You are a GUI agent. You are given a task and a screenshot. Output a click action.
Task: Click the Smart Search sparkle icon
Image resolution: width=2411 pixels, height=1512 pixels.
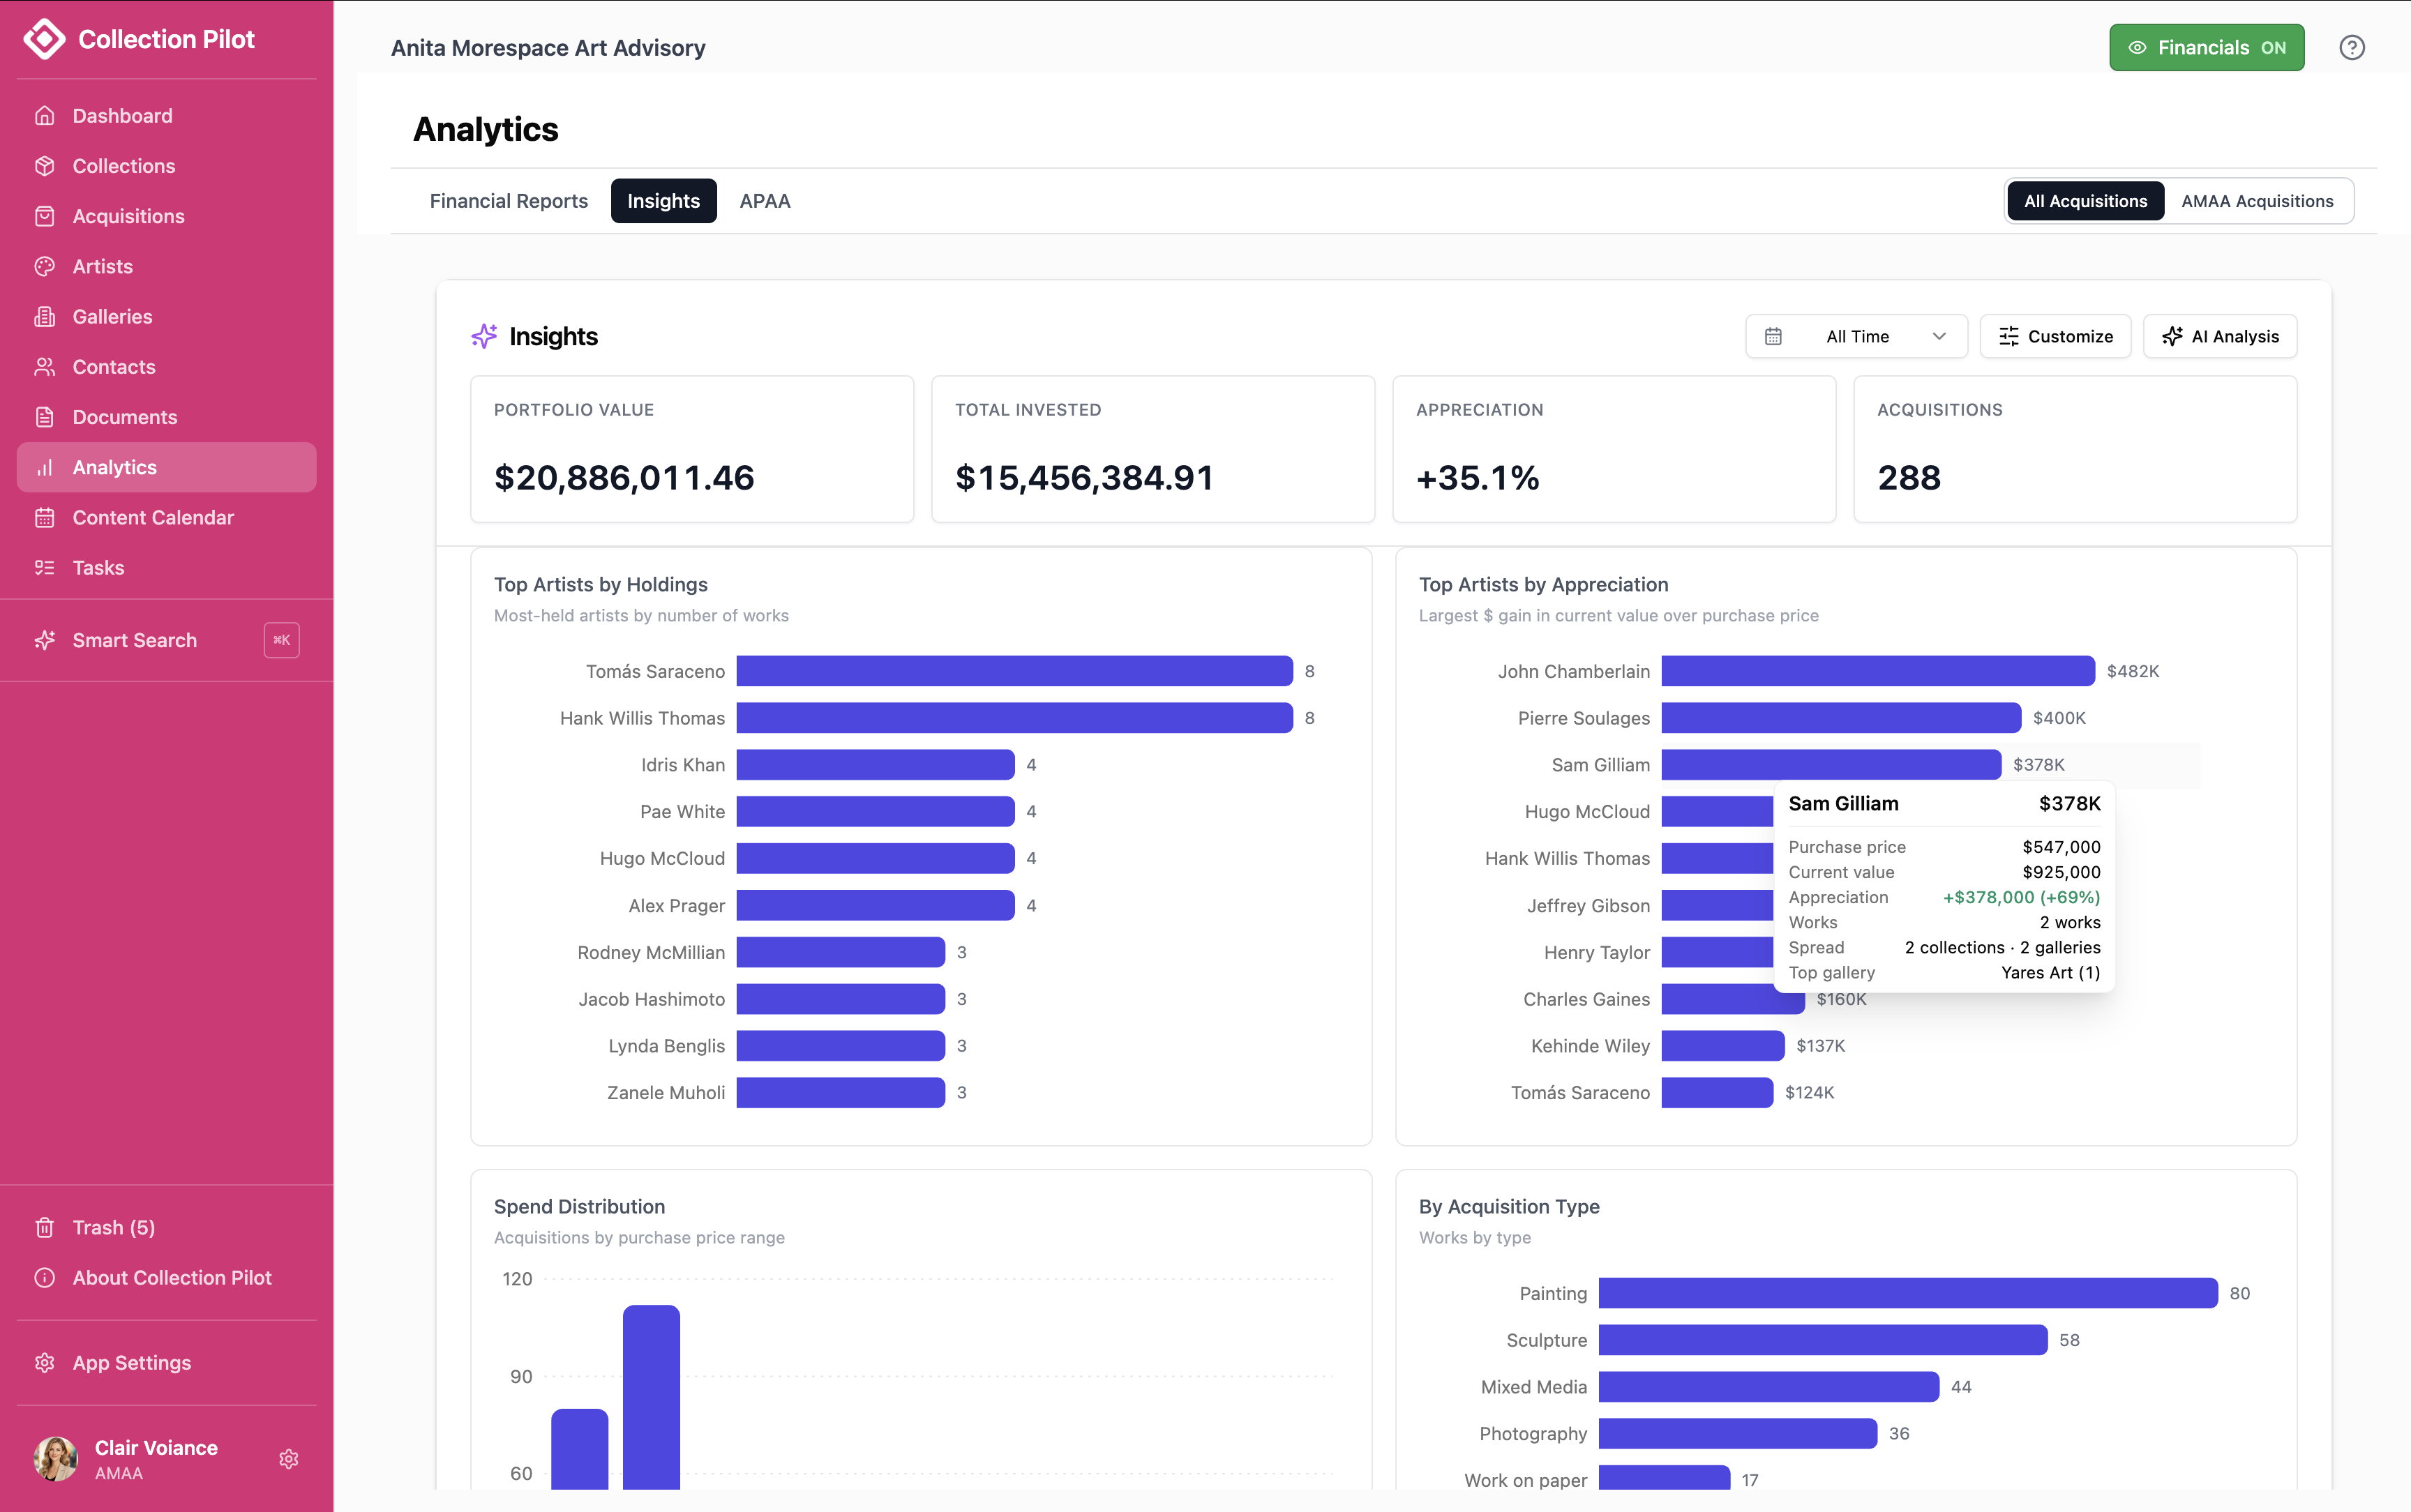[44, 640]
